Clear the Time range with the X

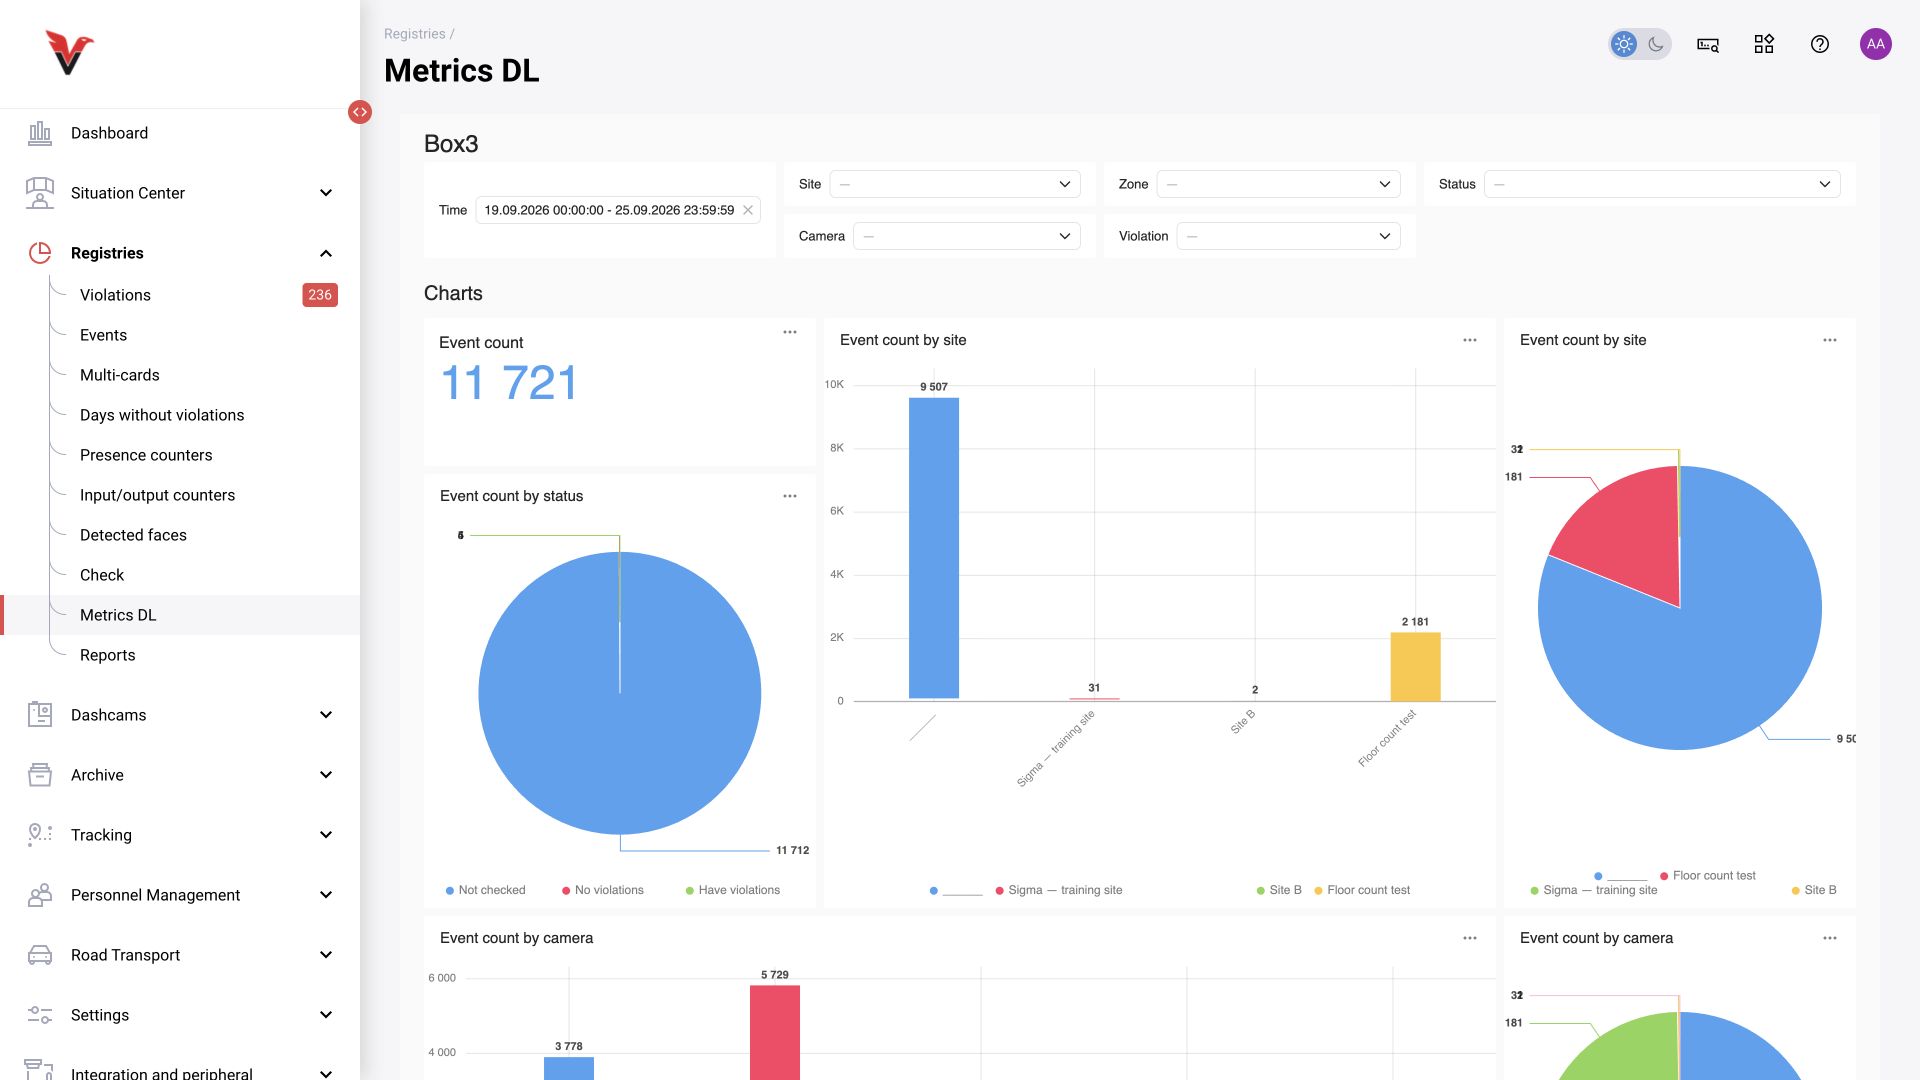click(747, 210)
